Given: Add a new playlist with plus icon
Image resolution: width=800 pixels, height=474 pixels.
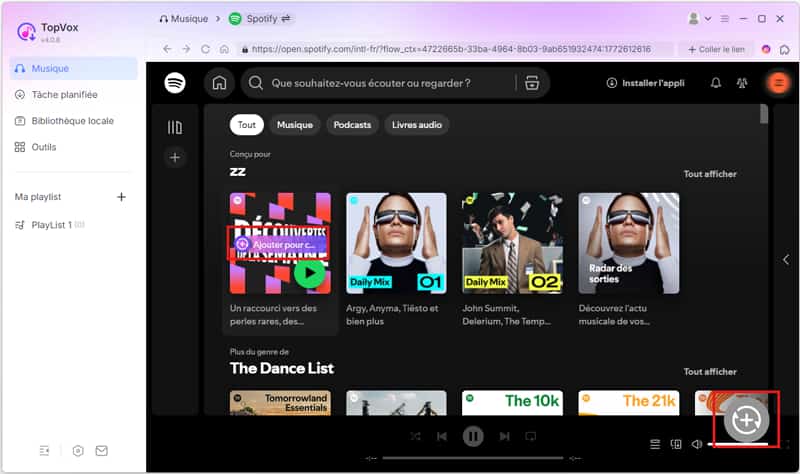Looking at the screenshot, I should pos(121,197).
